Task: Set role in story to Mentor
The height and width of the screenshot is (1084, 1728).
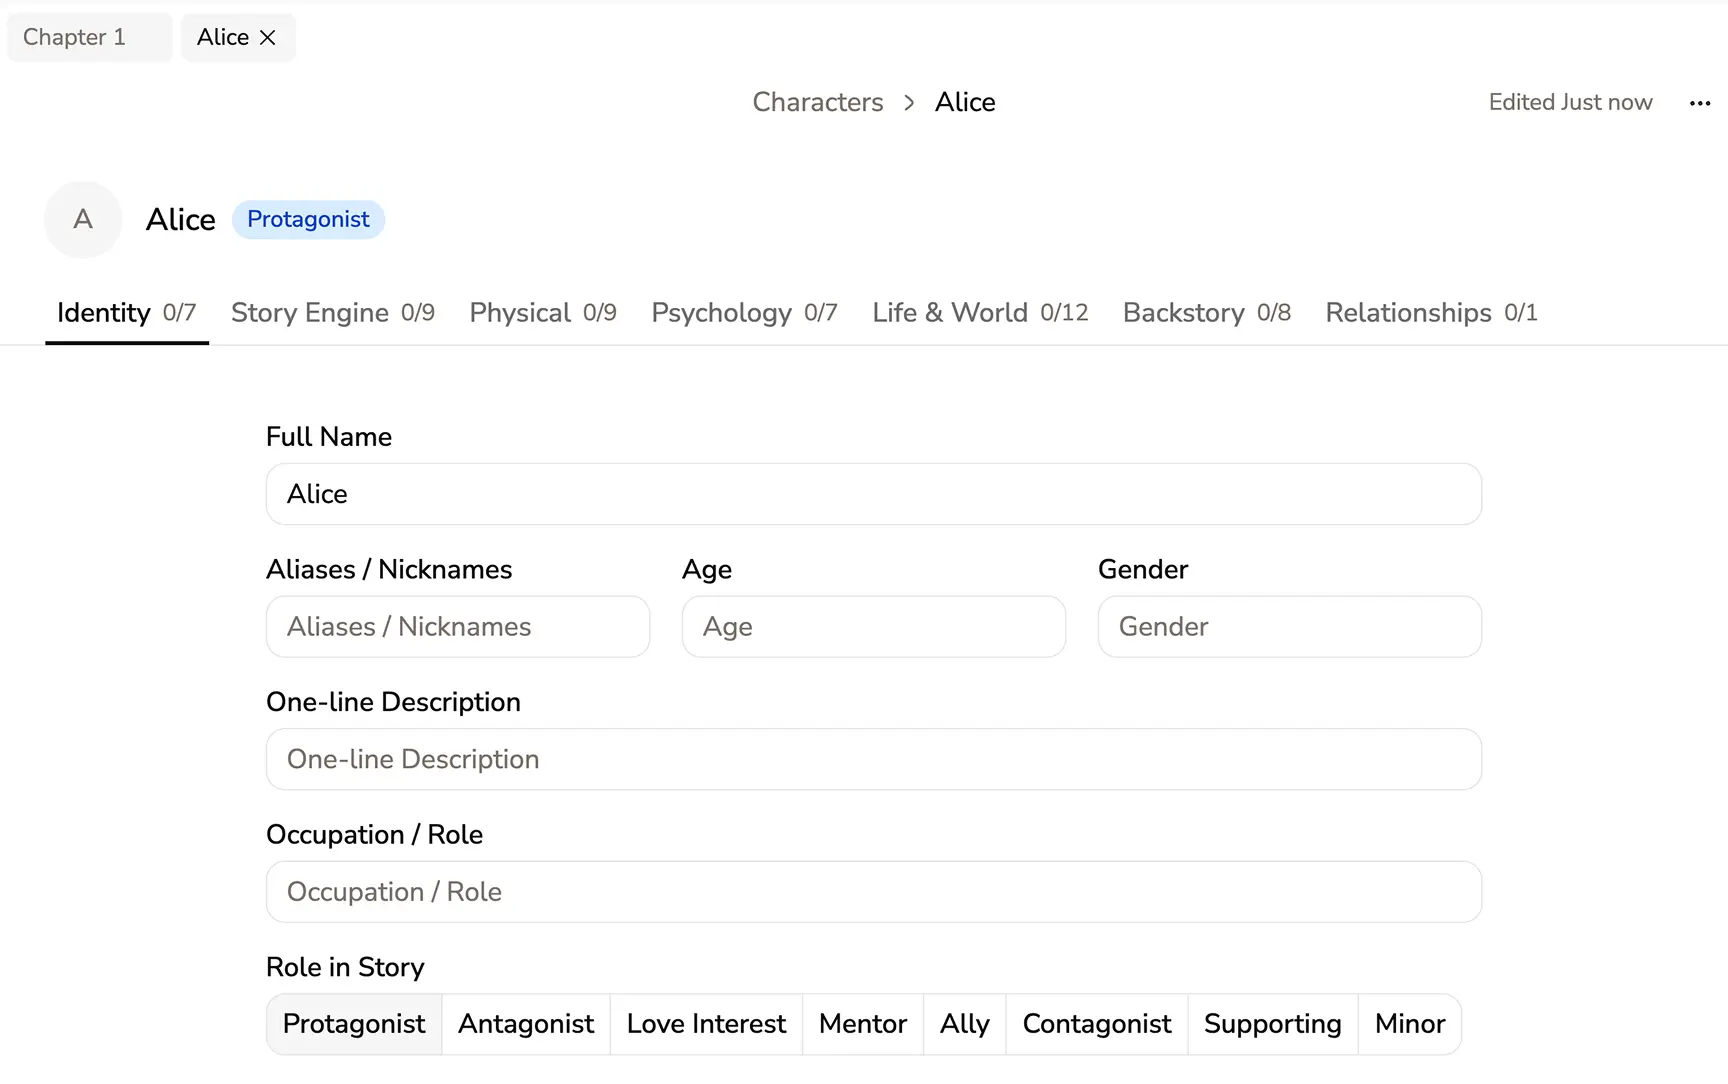Action: [x=862, y=1024]
